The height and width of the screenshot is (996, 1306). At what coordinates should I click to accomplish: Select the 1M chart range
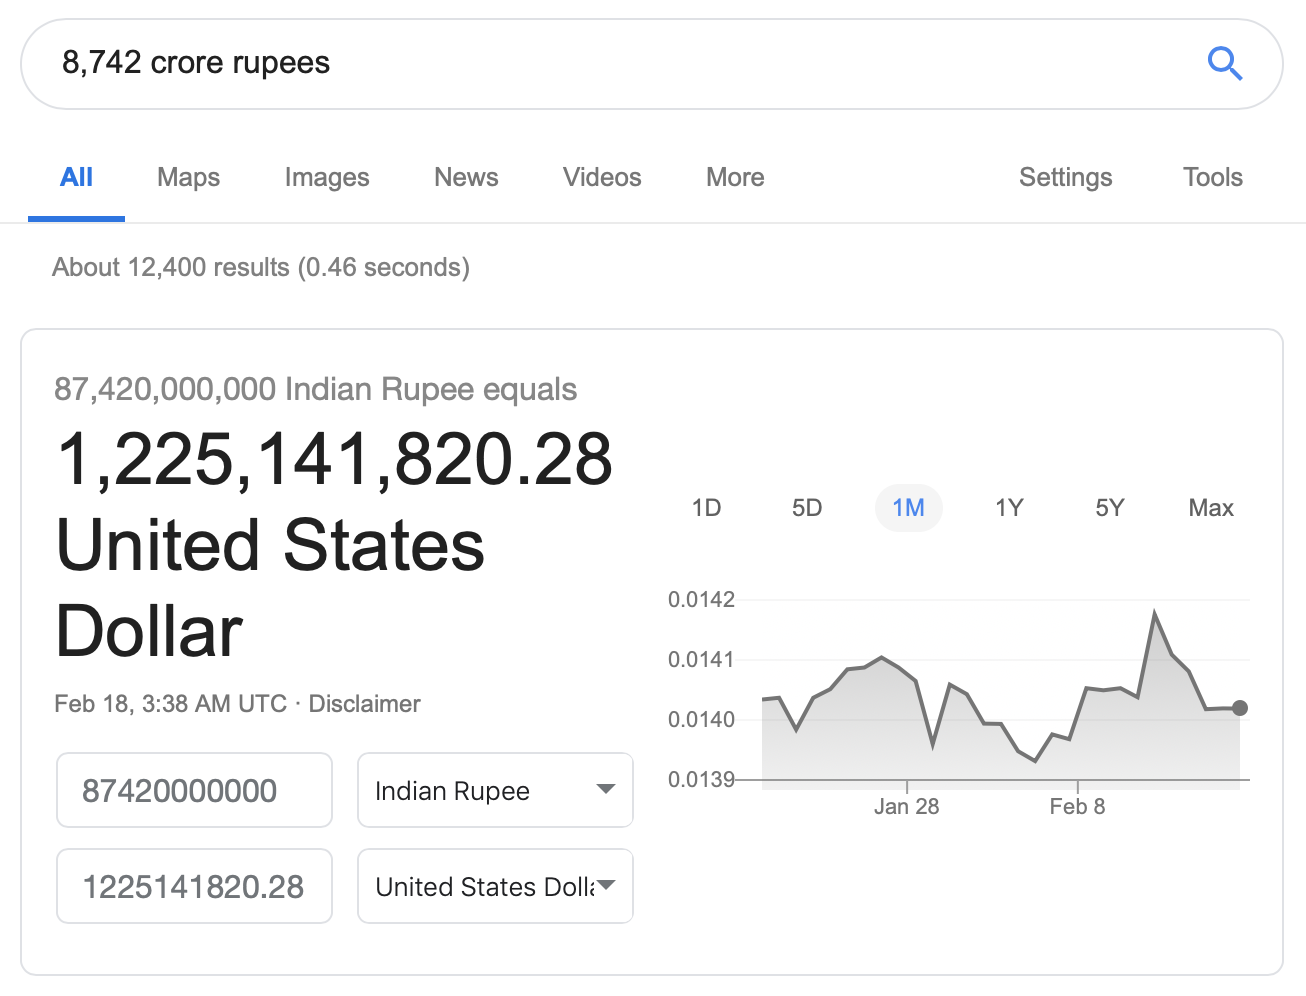908,508
